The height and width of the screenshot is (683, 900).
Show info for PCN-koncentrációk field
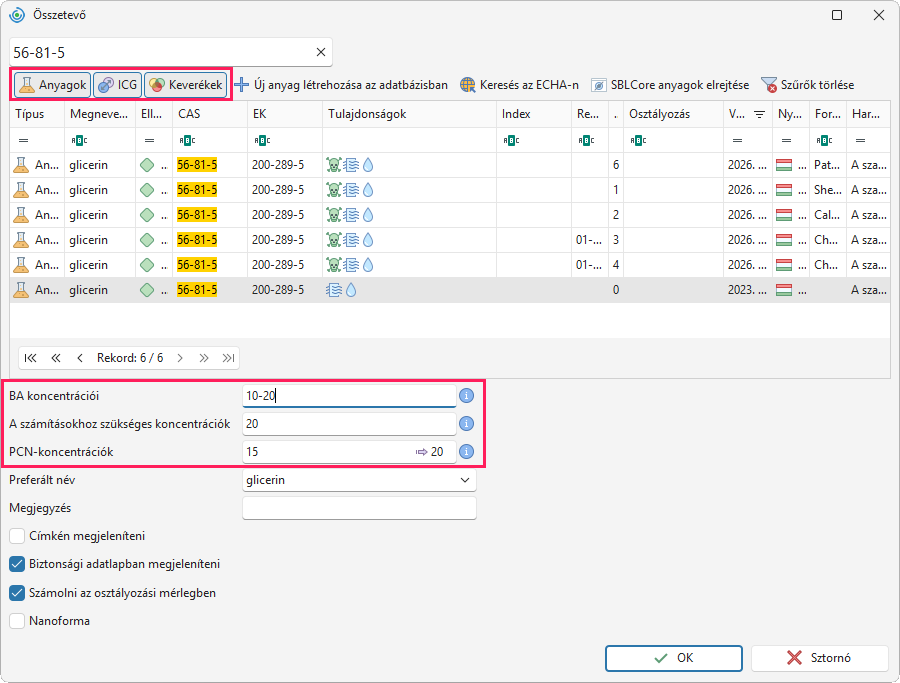(467, 452)
